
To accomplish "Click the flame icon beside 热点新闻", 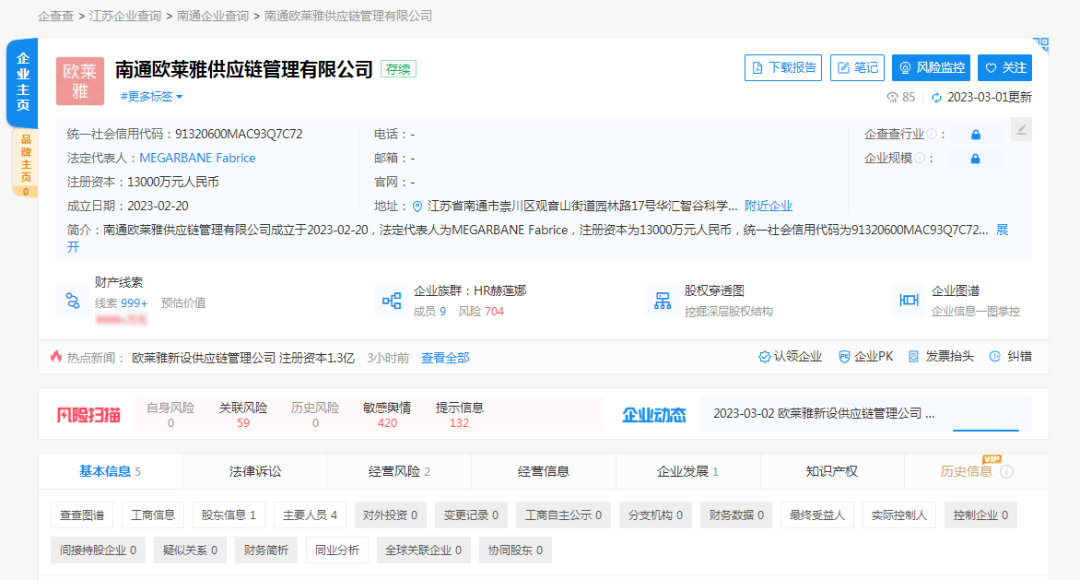I will point(56,356).
